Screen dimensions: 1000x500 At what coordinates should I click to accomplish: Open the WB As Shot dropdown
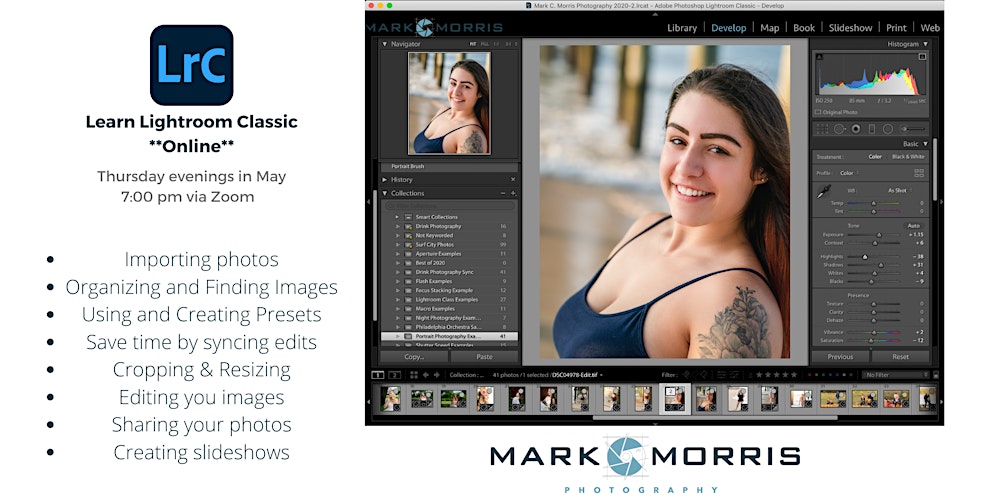pyautogui.click(x=898, y=190)
